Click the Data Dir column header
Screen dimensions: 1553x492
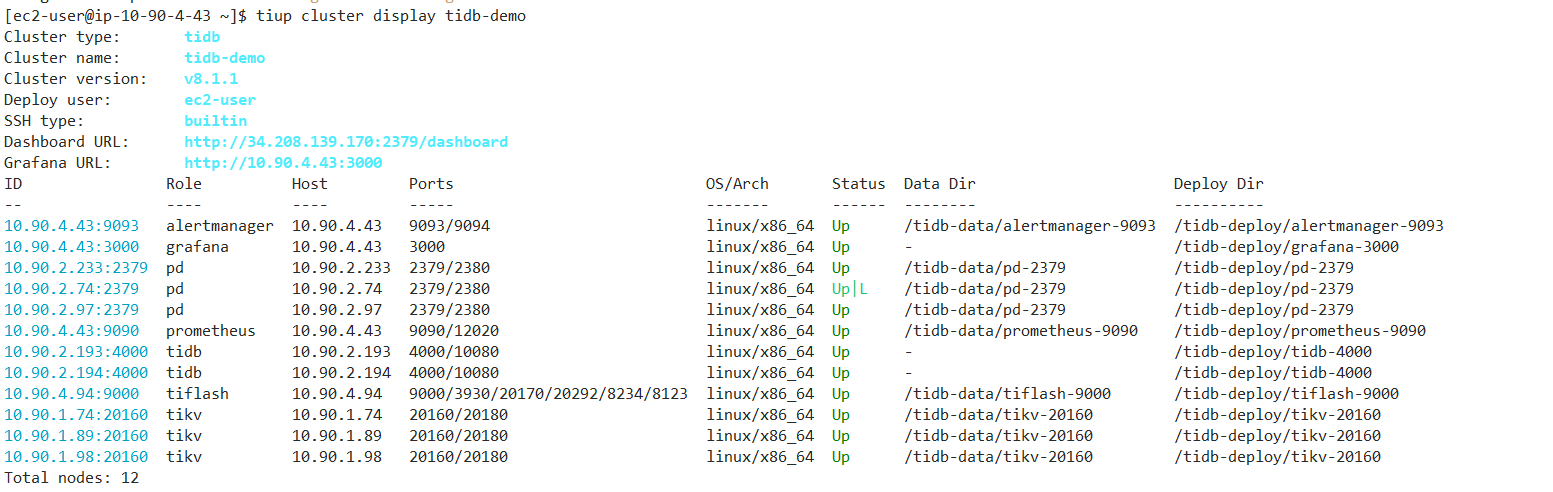[940, 184]
